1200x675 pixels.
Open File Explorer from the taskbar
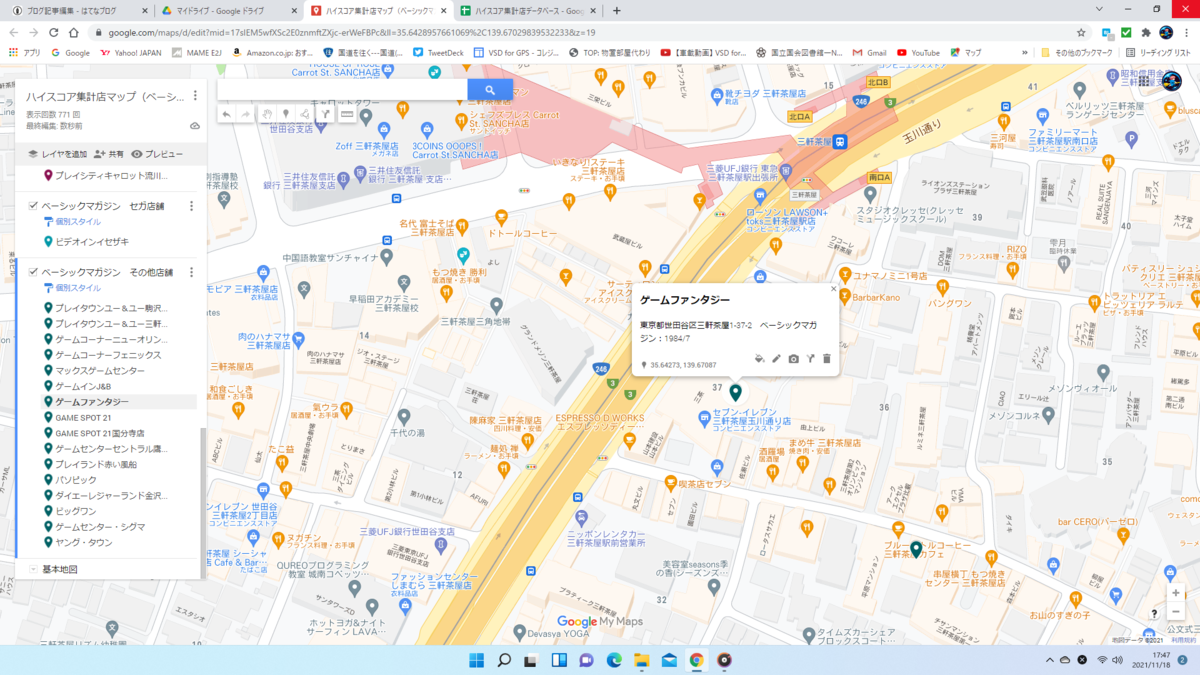coord(641,660)
